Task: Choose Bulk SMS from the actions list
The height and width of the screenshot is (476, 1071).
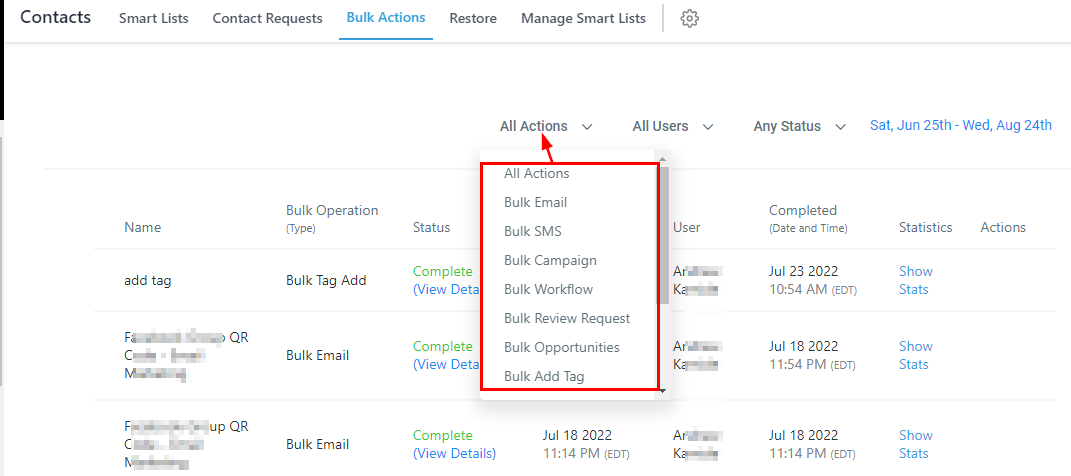Action: tap(532, 231)
